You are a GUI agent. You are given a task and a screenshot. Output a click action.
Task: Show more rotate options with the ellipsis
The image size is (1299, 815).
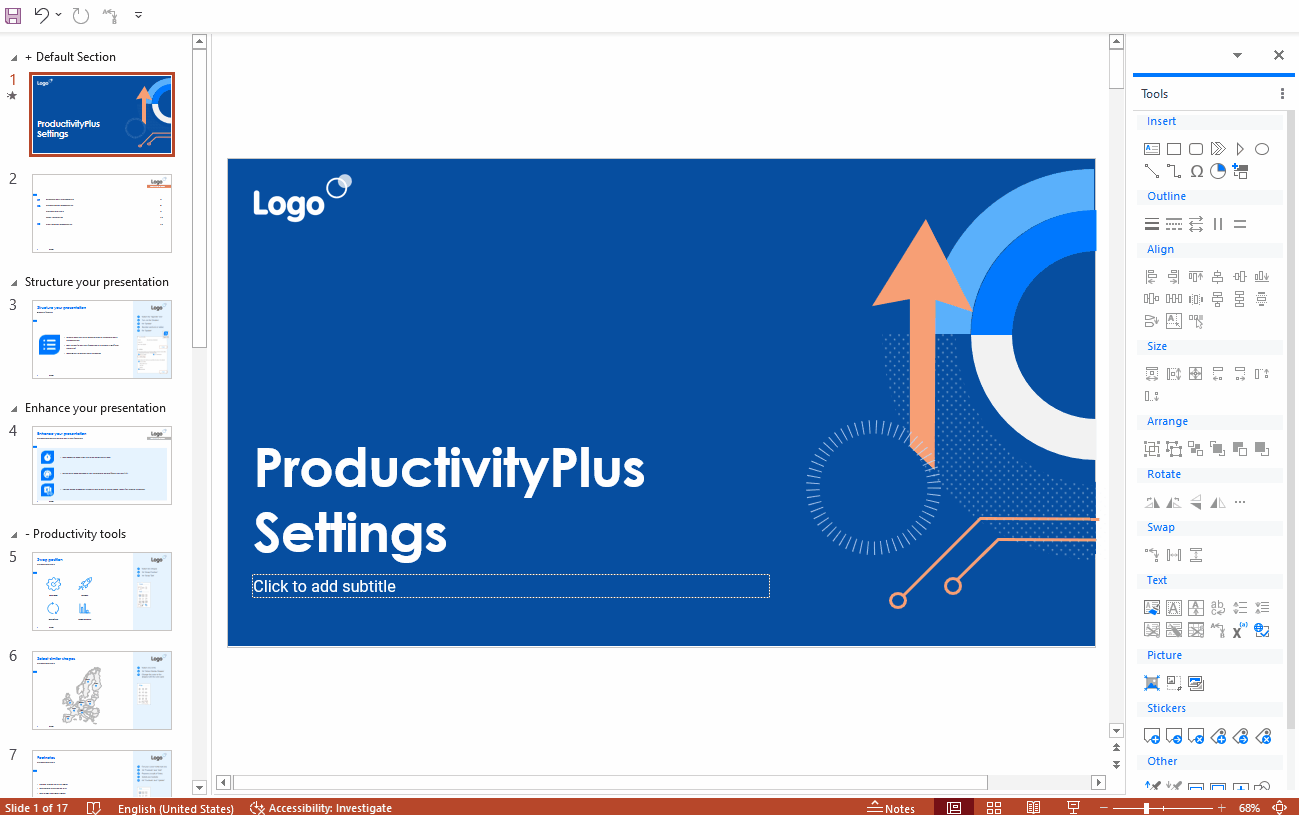pyautogui.click(x=1240, y=502)
